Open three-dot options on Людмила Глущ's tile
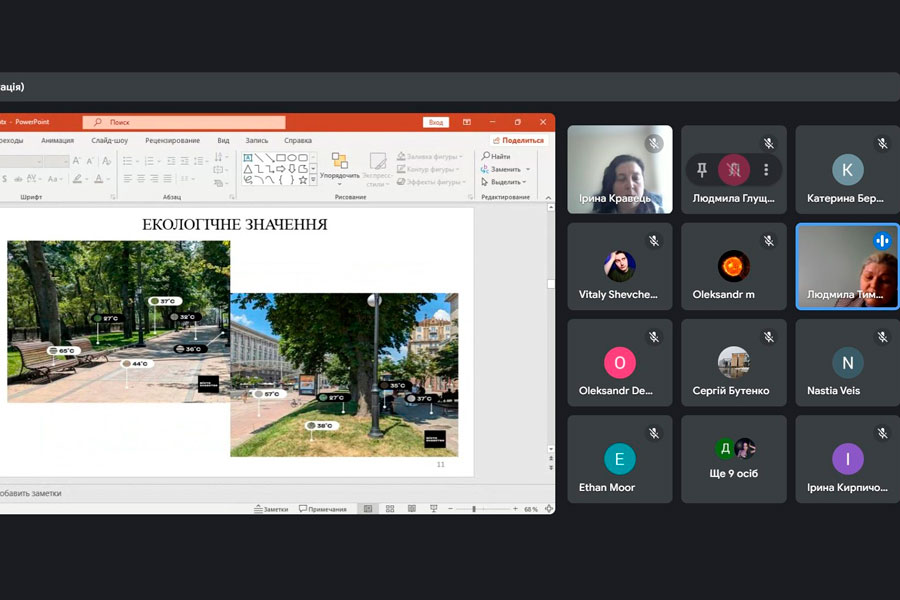The image size is (900, 600). tap(766, 169)
